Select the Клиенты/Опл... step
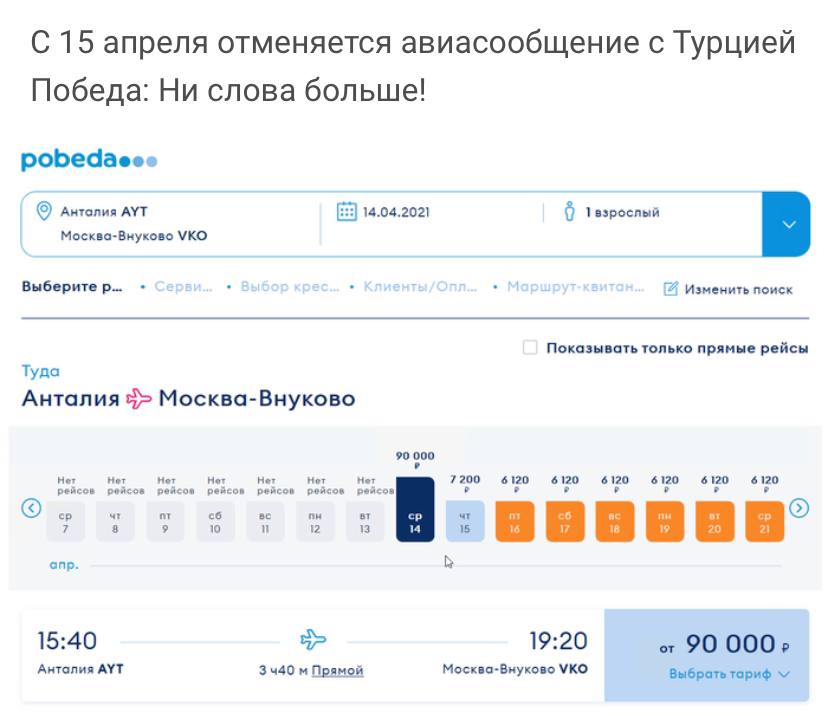This screenshot has height=716, width=828. click(420, 287)
